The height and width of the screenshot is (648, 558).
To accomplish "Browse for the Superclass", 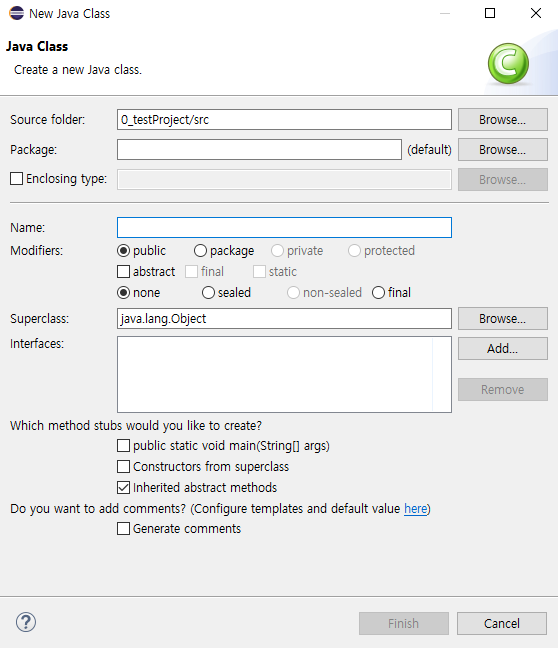I will point(503,319).
